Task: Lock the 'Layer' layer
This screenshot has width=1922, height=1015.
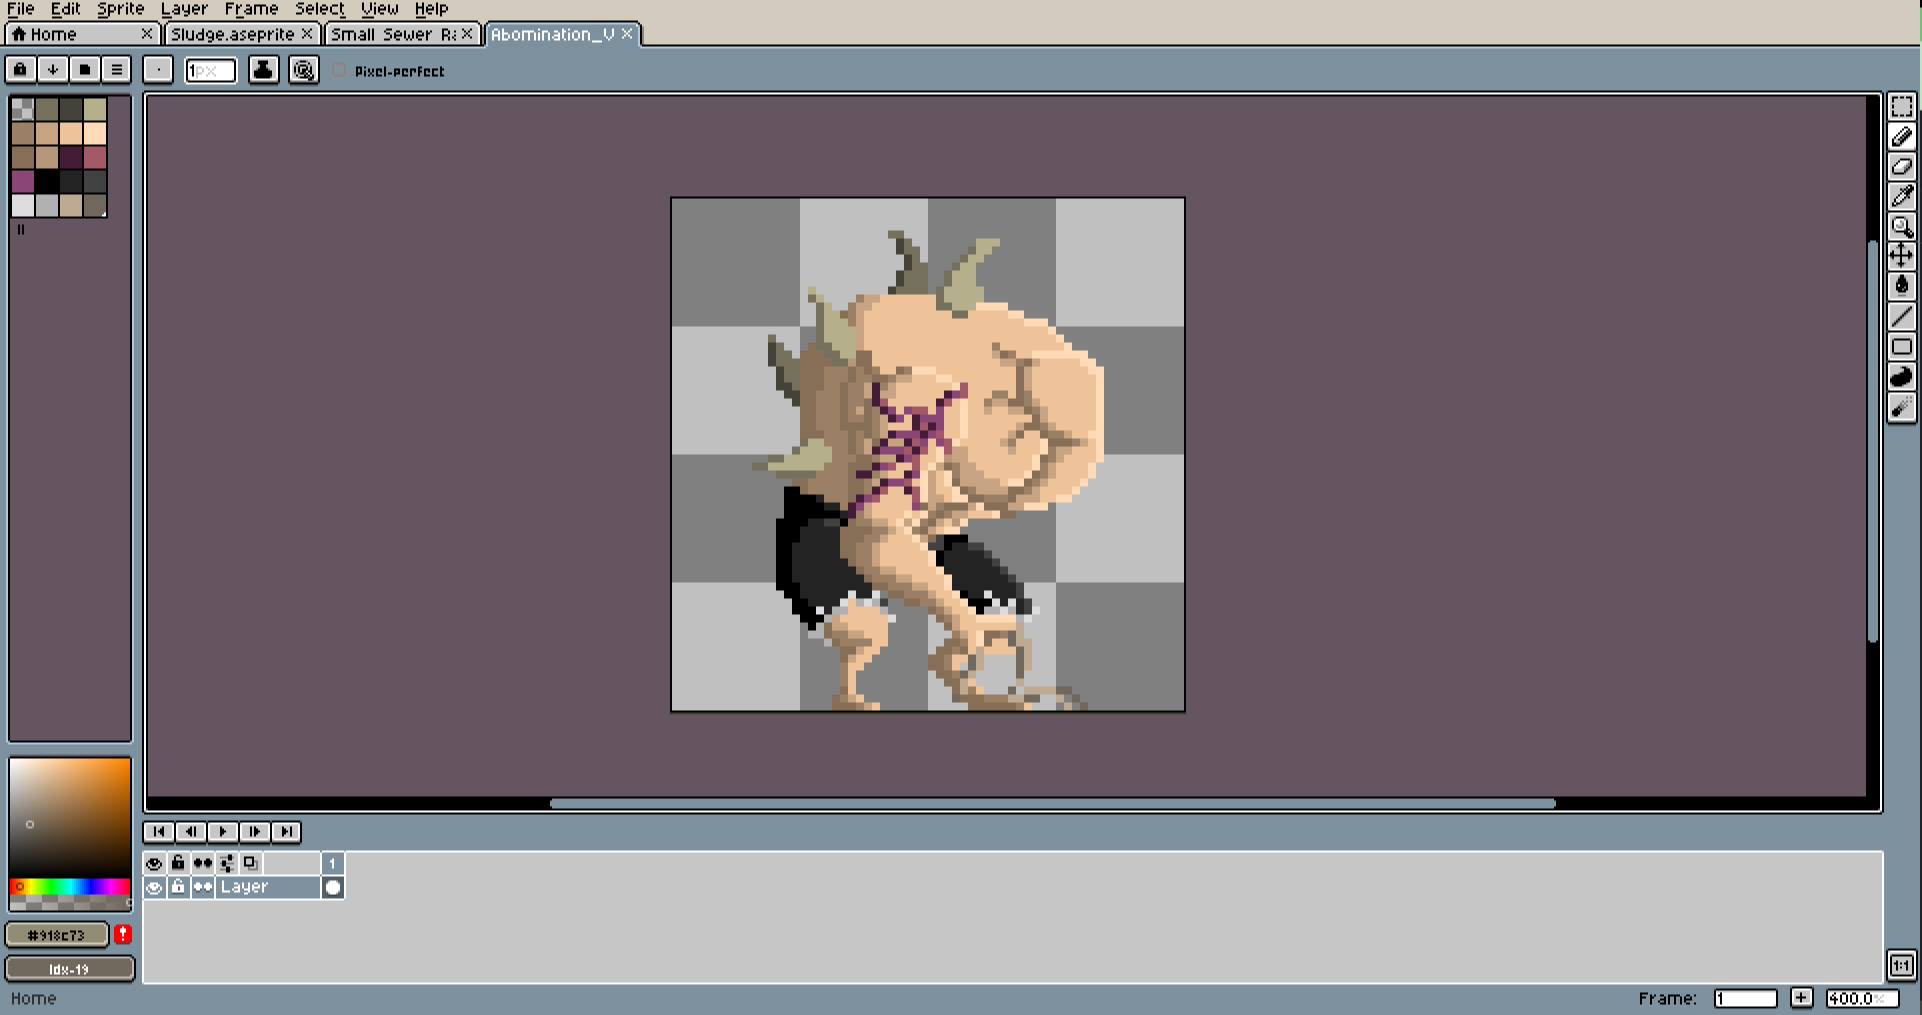Action: (178, 887)
